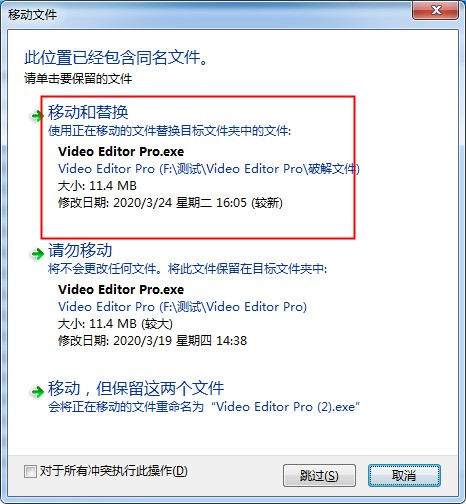Click the 取消 button
Viewport: 466px width, 504px height.
click(404, 475)
